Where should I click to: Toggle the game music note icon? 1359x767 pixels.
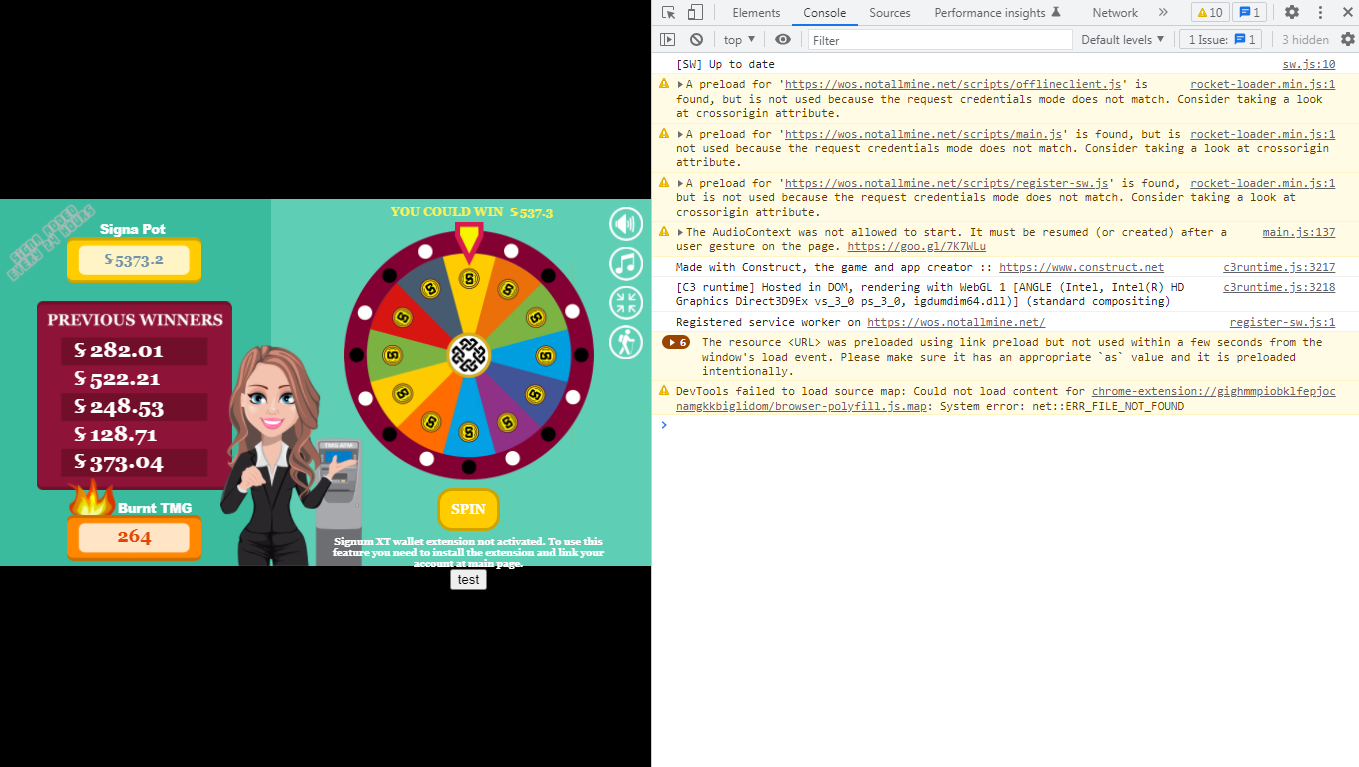(625, 263)
